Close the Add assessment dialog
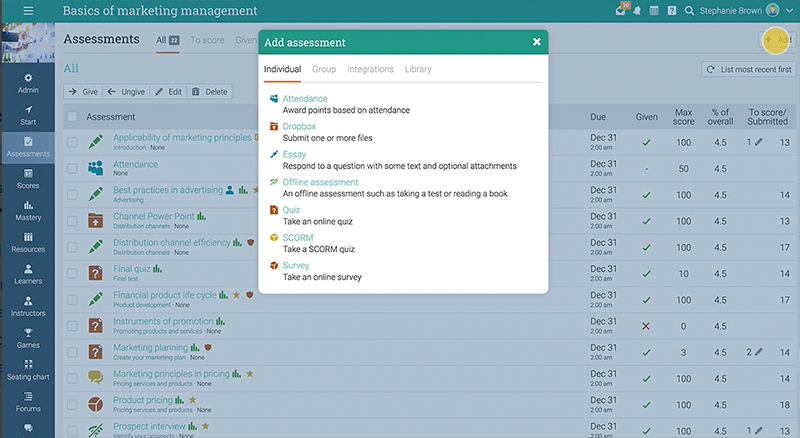Image resolution: width=800 pixels, height=438 pixels. pos(537,42)
